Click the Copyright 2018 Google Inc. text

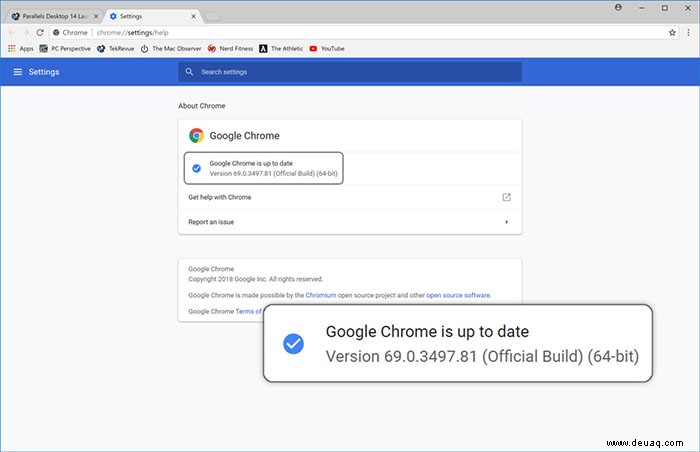click(255, 279)
